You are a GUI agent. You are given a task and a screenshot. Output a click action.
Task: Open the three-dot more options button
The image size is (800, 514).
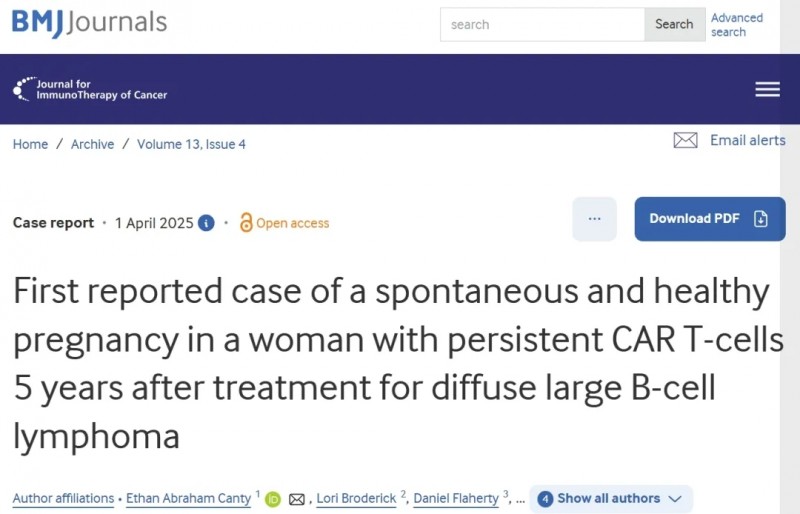click(x=594, y=218)
